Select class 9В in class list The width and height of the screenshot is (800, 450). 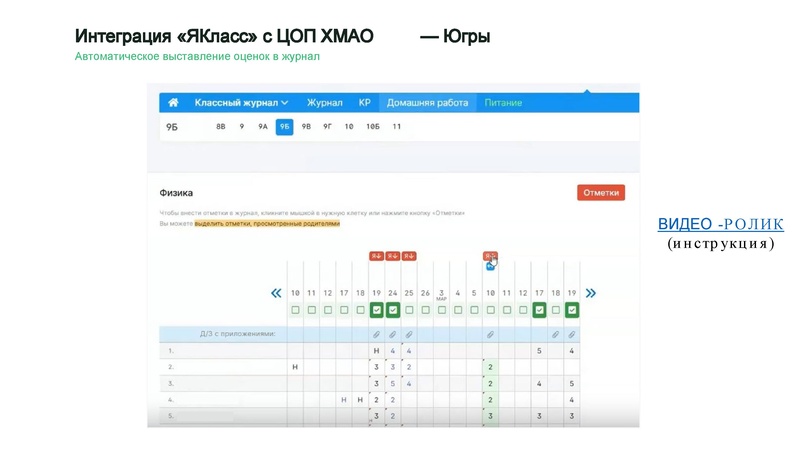[x=306, y=127]
